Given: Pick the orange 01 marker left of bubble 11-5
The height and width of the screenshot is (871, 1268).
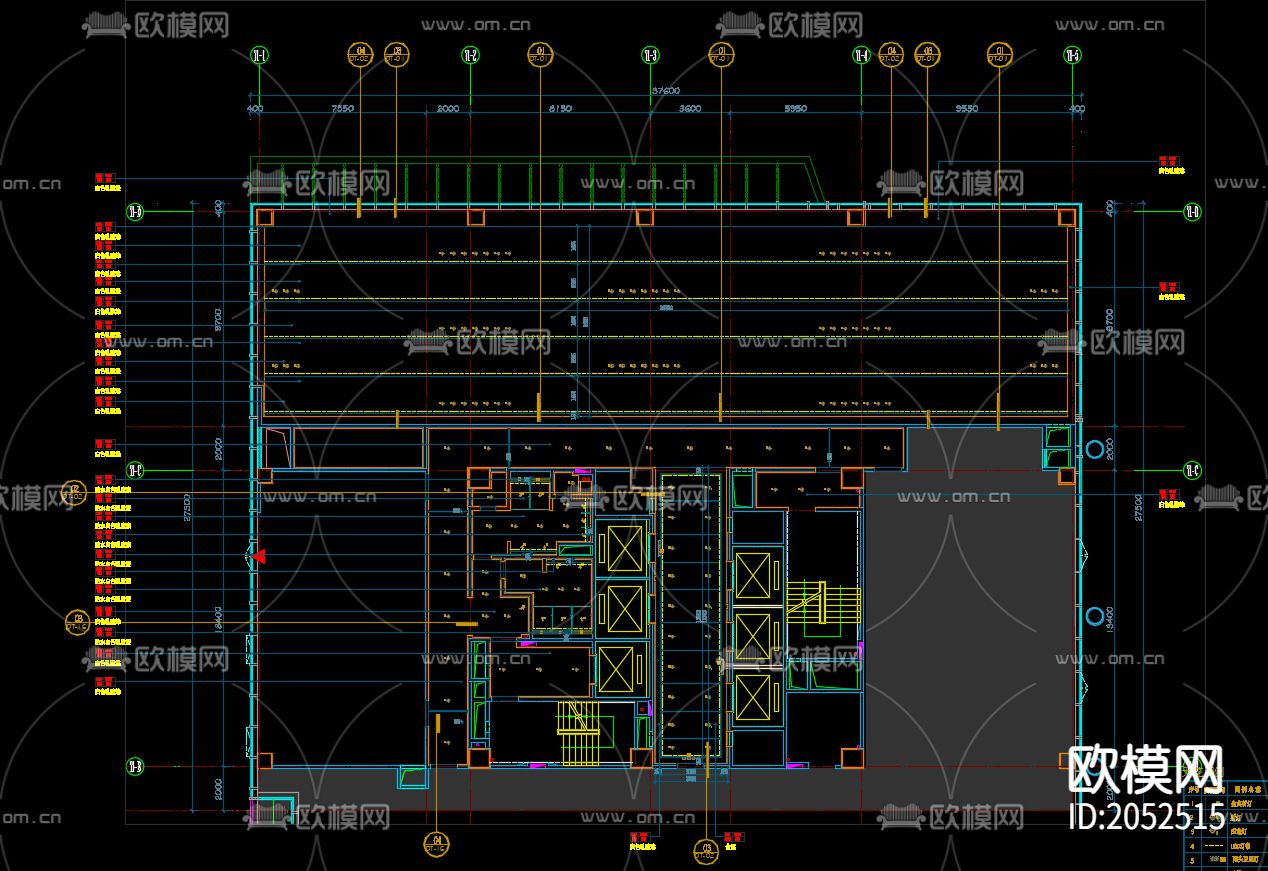Looking at the screenshot, I should point(998,55).
